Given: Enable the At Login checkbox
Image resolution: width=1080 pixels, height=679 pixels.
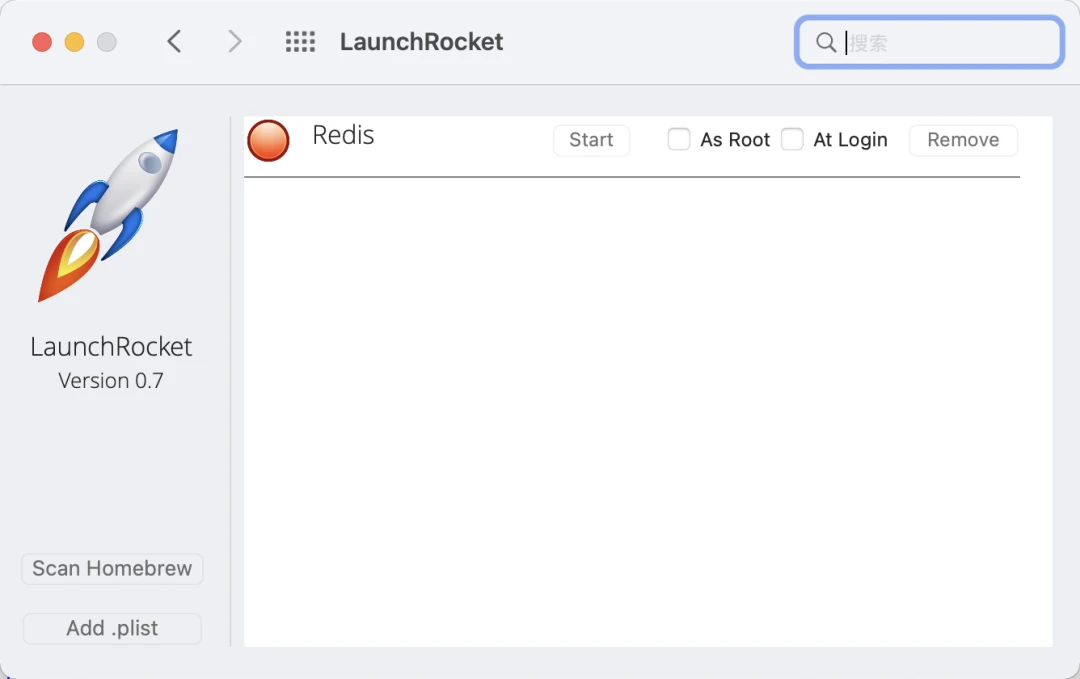Looking at the screenshot, I should (x=792, y=140).
